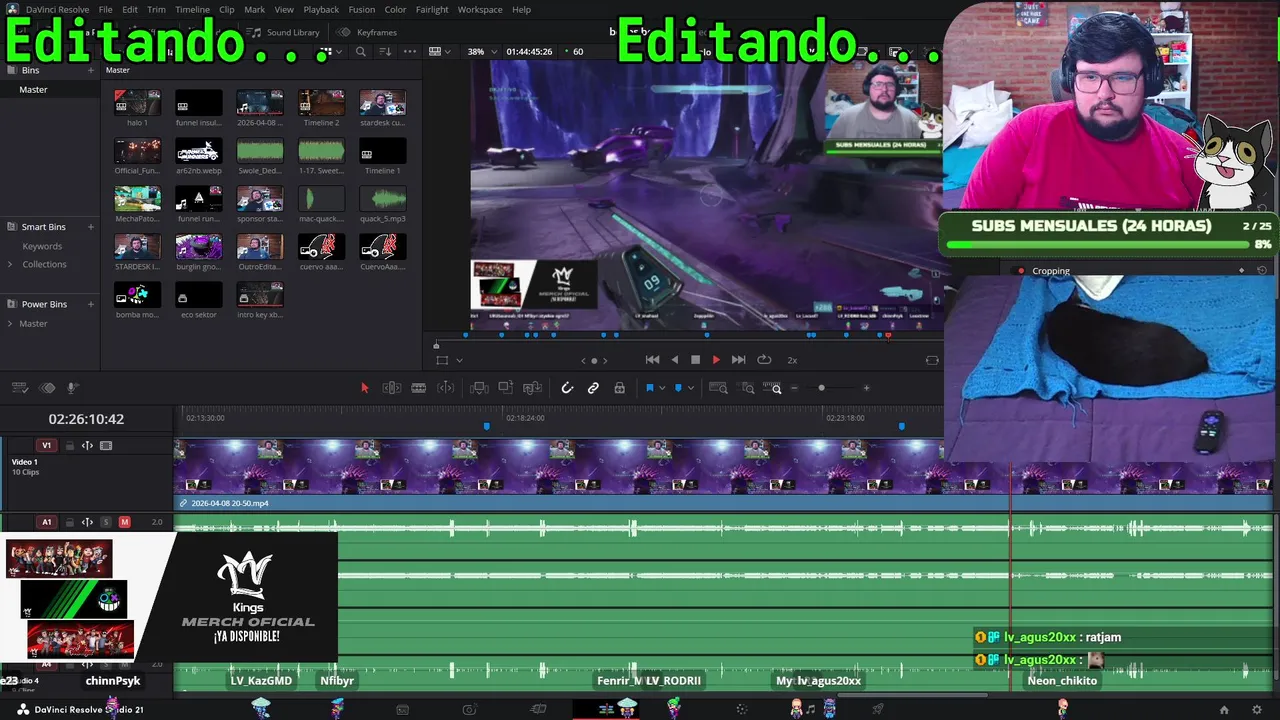Toggle Auto Track Selector on V1
The height and width of the screenshot is (720, 1280).
[x=87, y=445]
